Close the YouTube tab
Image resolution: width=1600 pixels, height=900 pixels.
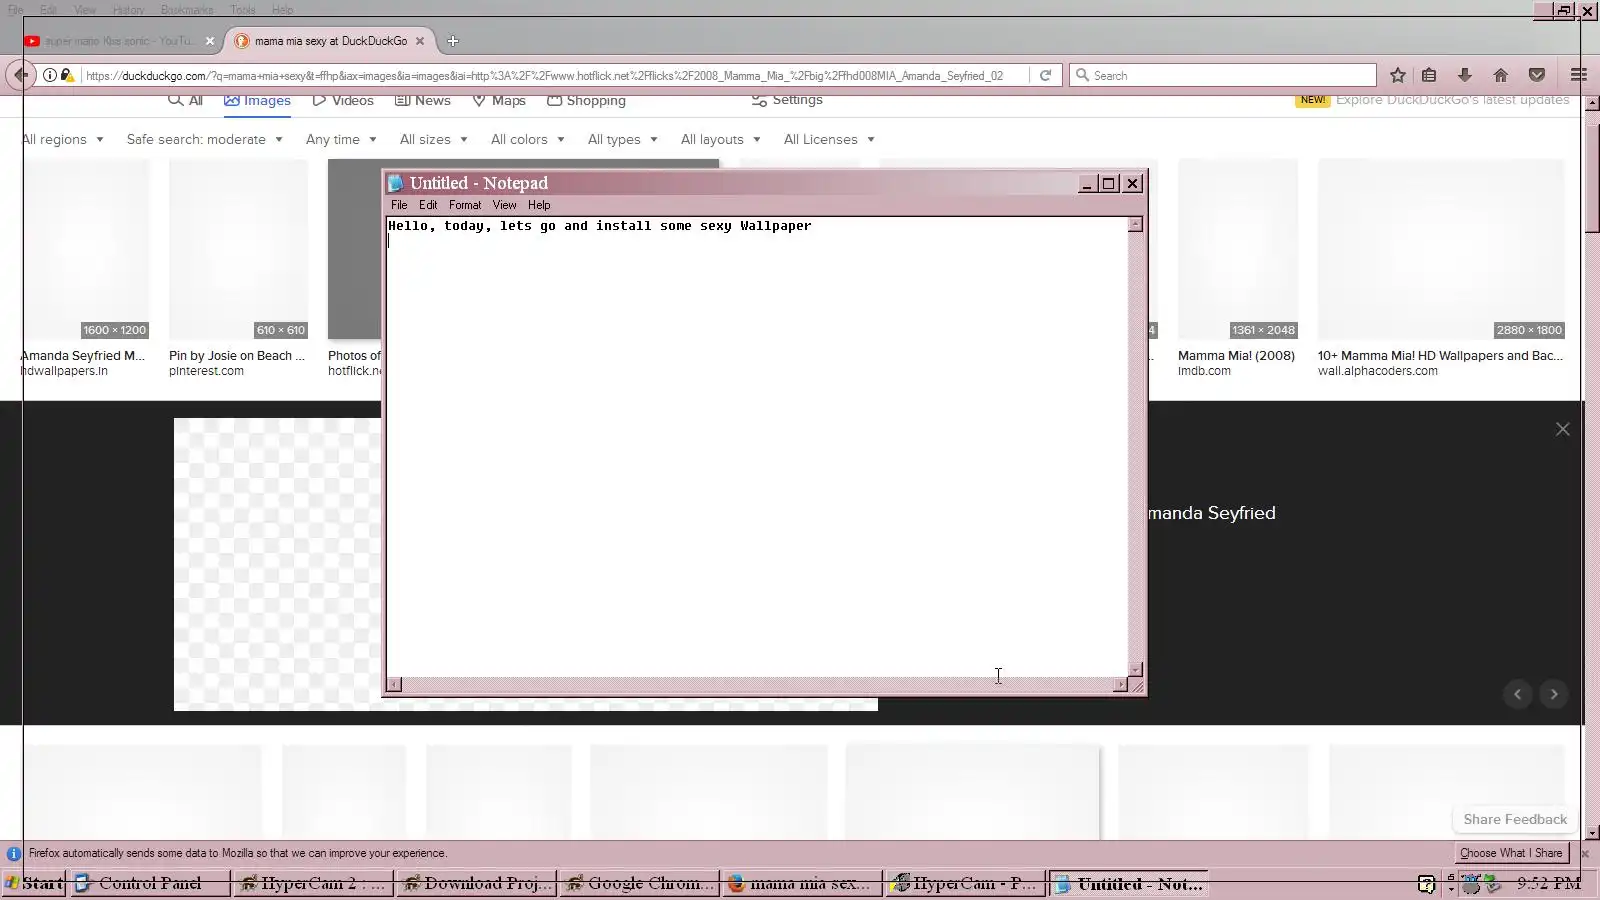(x=210, y=41)
